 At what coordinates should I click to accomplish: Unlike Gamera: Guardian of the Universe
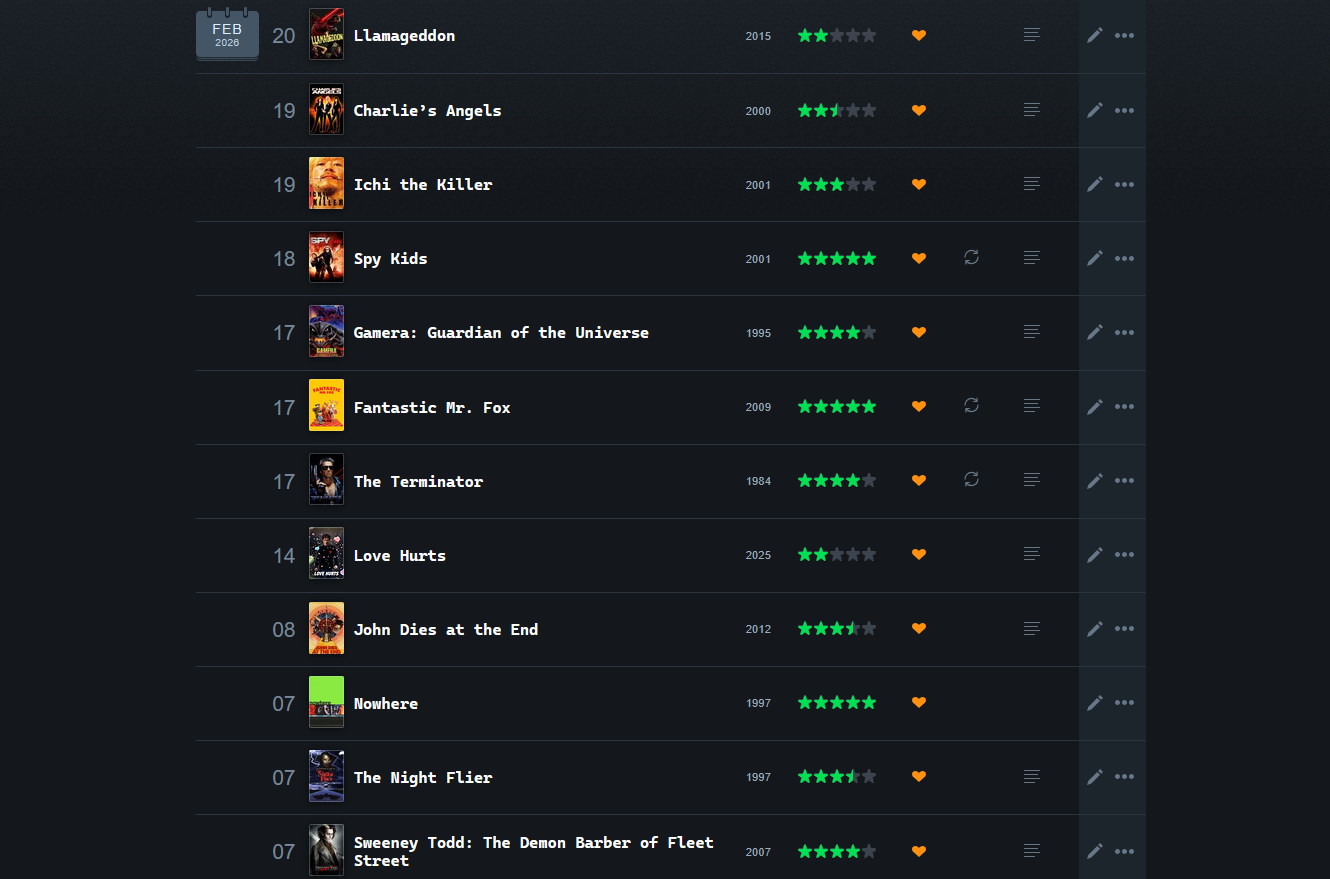point(919,332)
